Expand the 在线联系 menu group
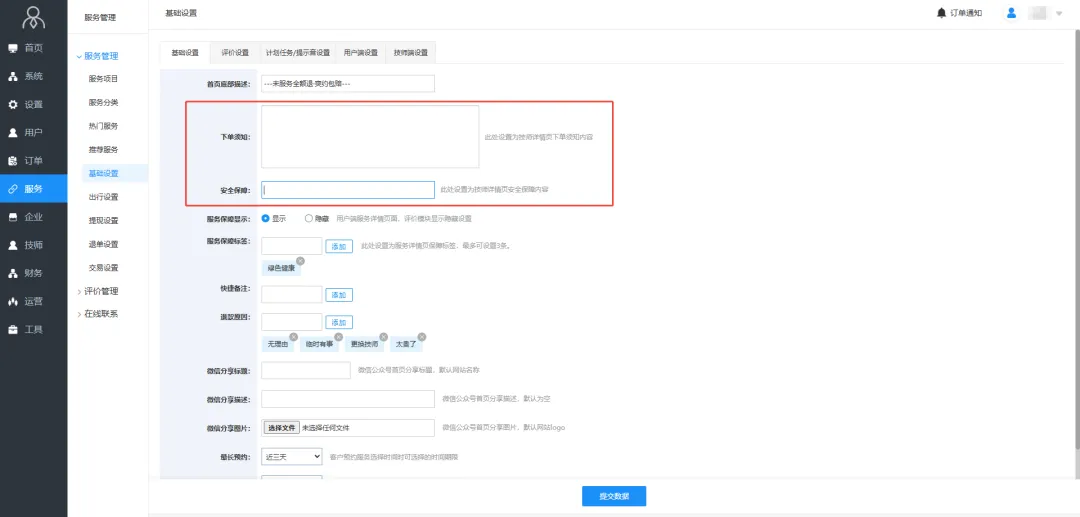 click(x=100, y=313)
